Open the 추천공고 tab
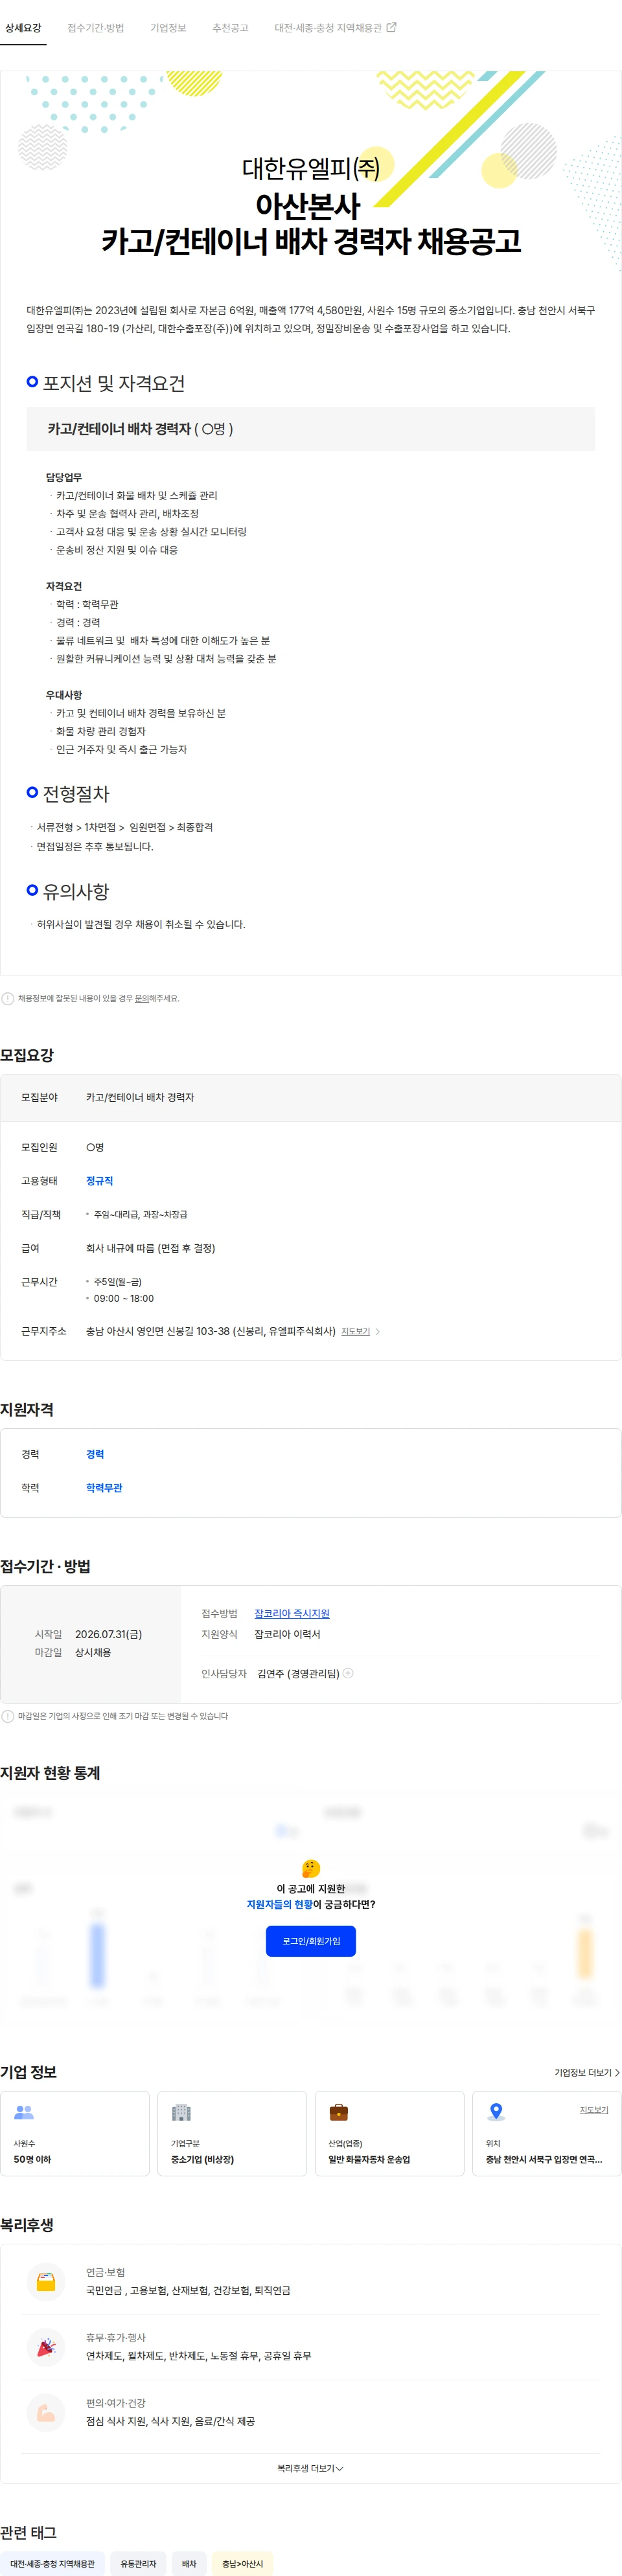Viewport: 622px width, 2576px height. [x=230, y=28]
